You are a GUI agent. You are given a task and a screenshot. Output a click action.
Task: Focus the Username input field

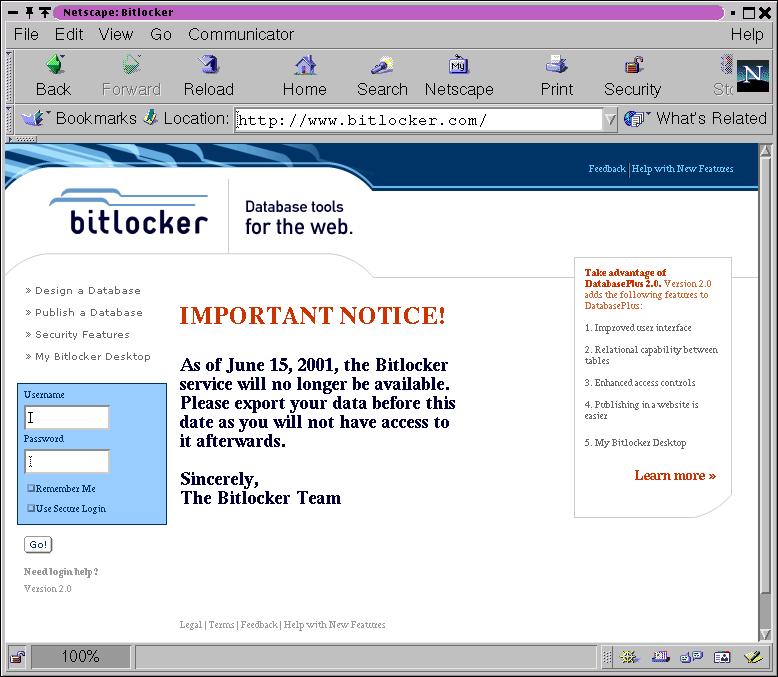coord(67,417)
